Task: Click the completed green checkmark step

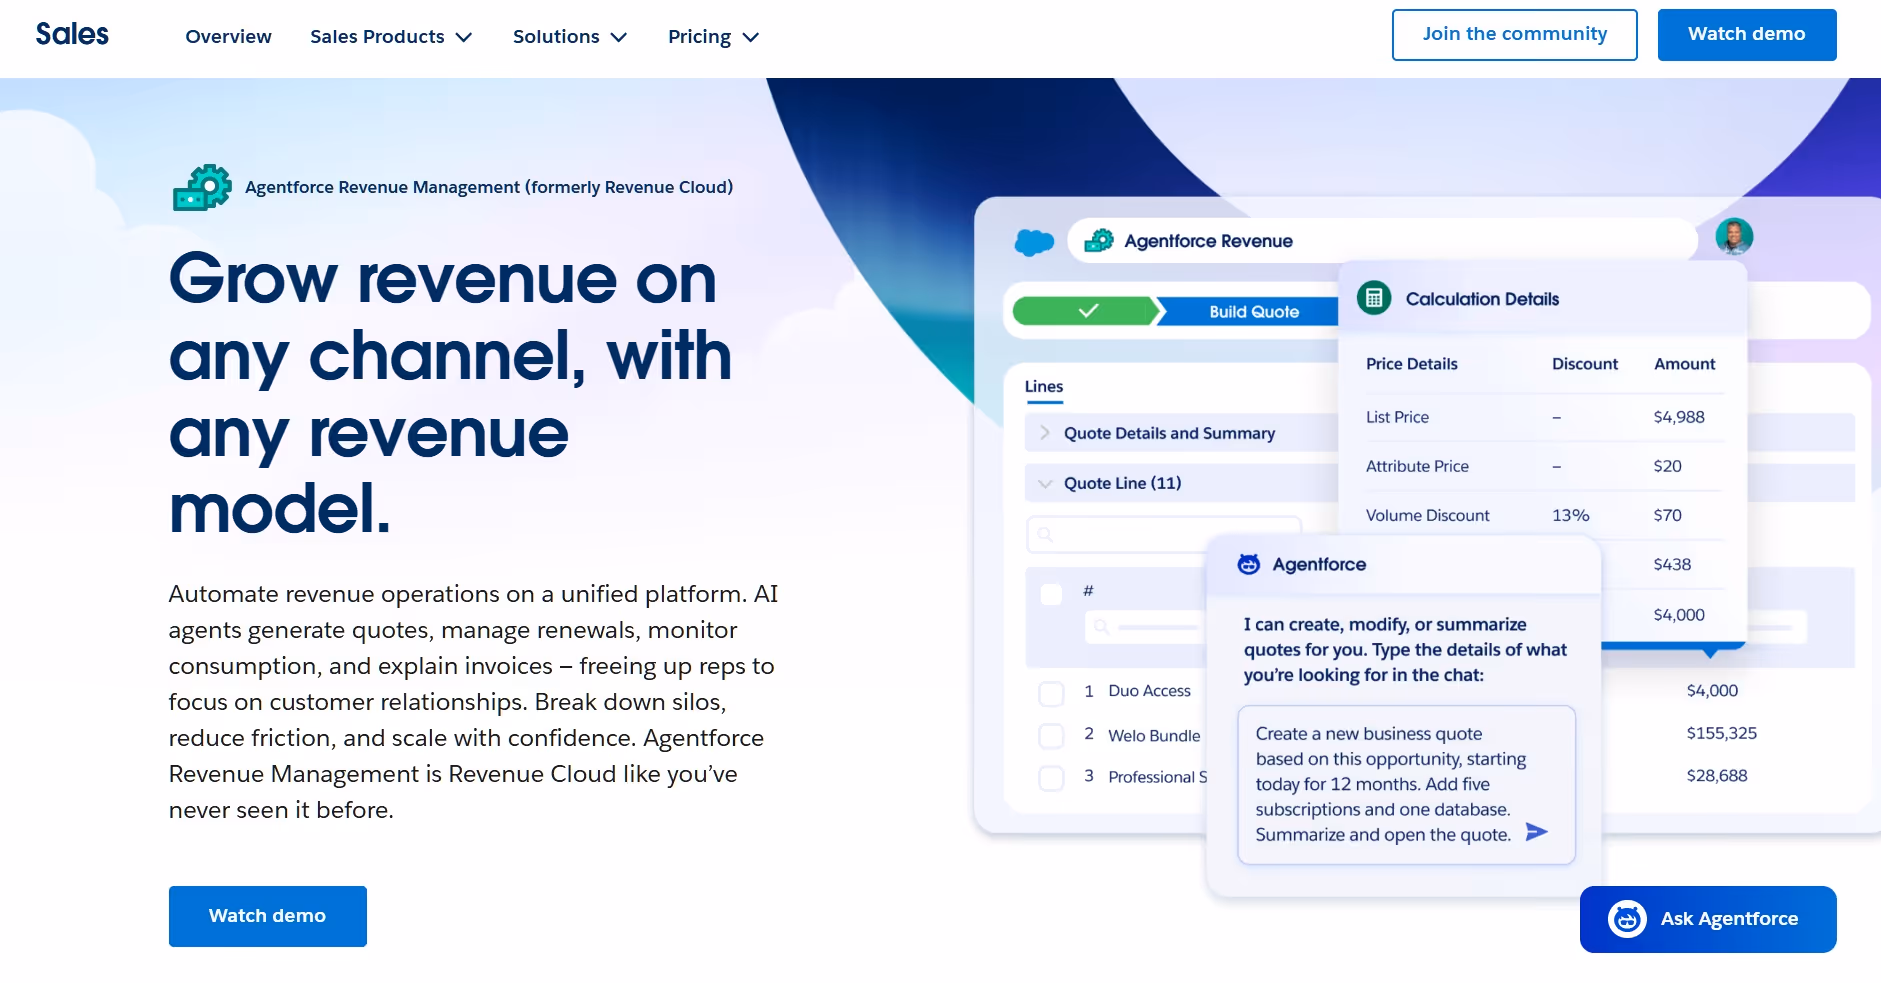Action: point(1088,311)
